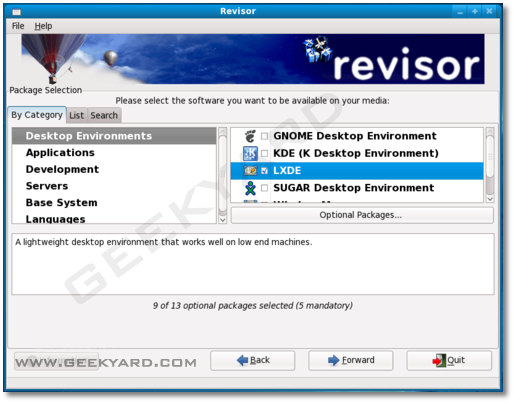
Task: Close the Revisor window
Action: pyautogui.click(x=489, y=12)
